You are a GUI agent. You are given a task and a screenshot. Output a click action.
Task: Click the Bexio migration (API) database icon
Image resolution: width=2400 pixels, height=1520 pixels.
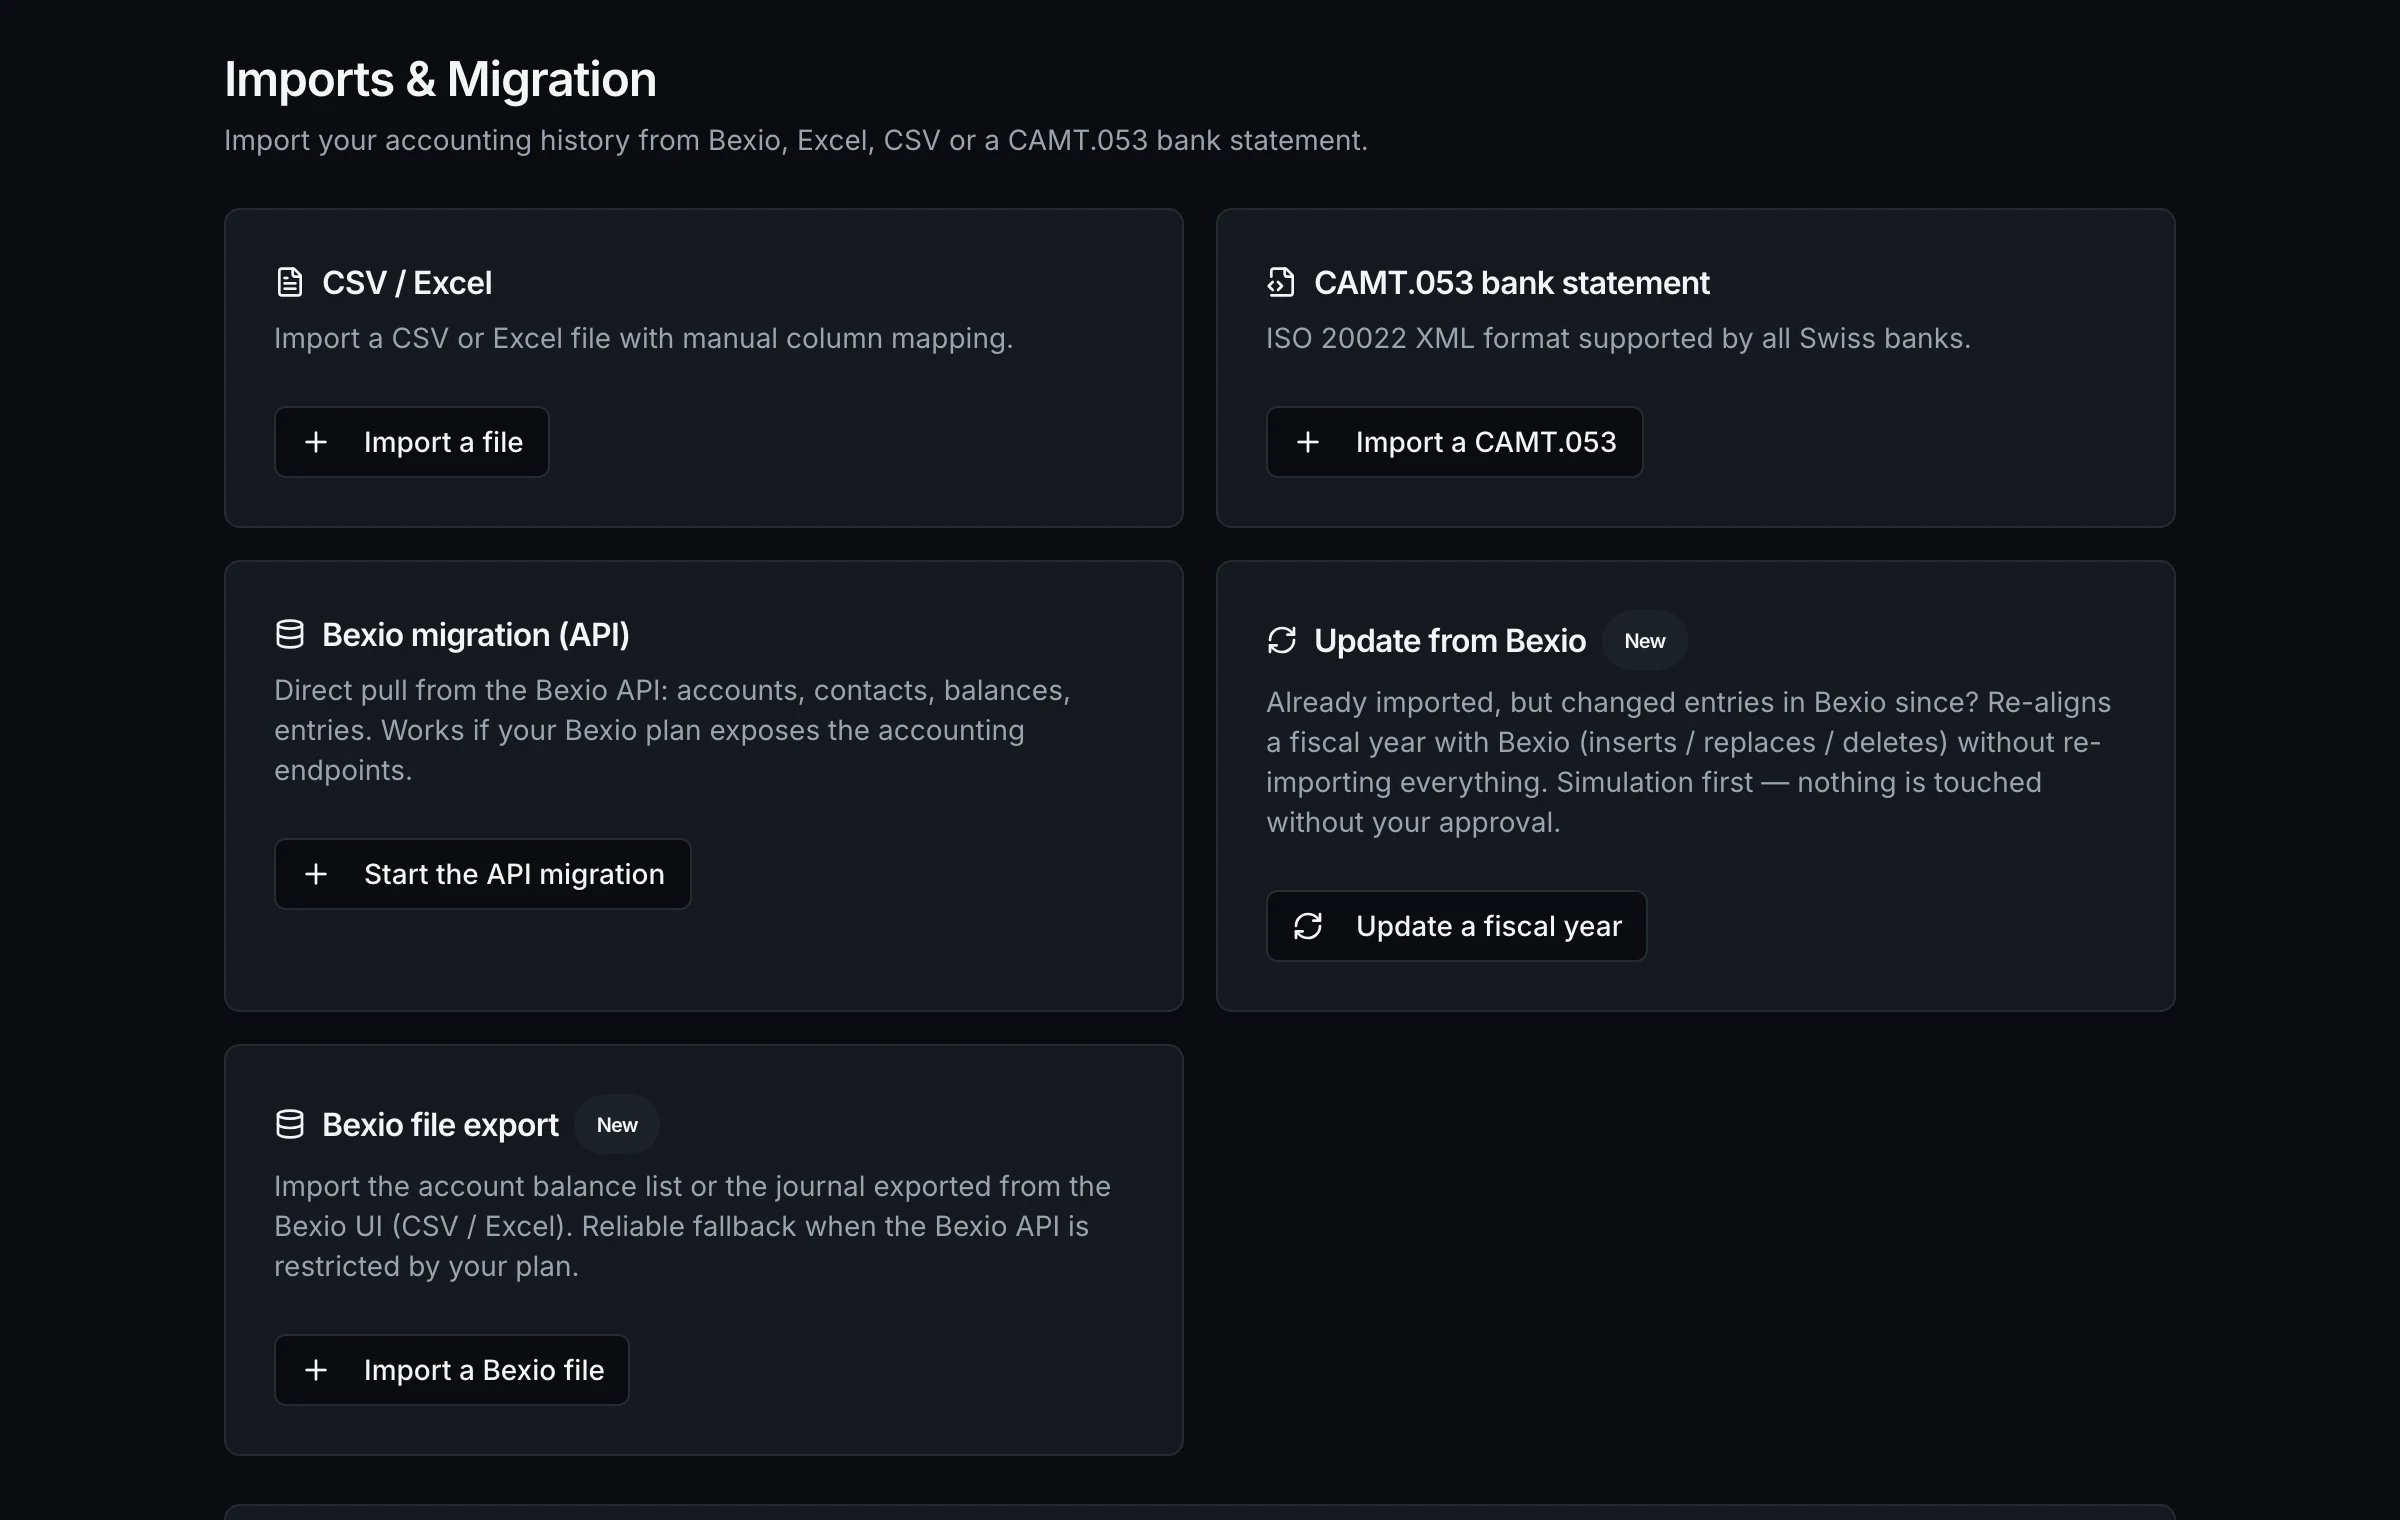289,635
